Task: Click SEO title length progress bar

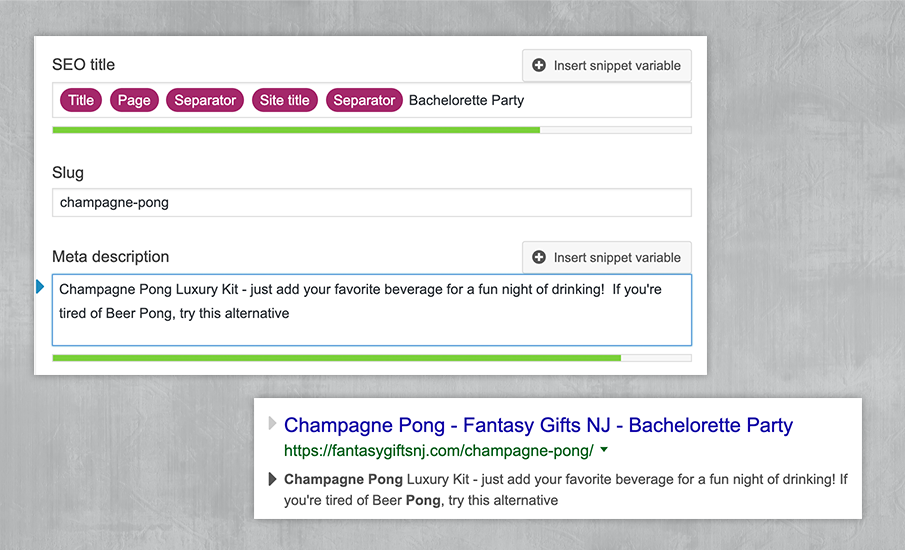Action: pos(370,130)
